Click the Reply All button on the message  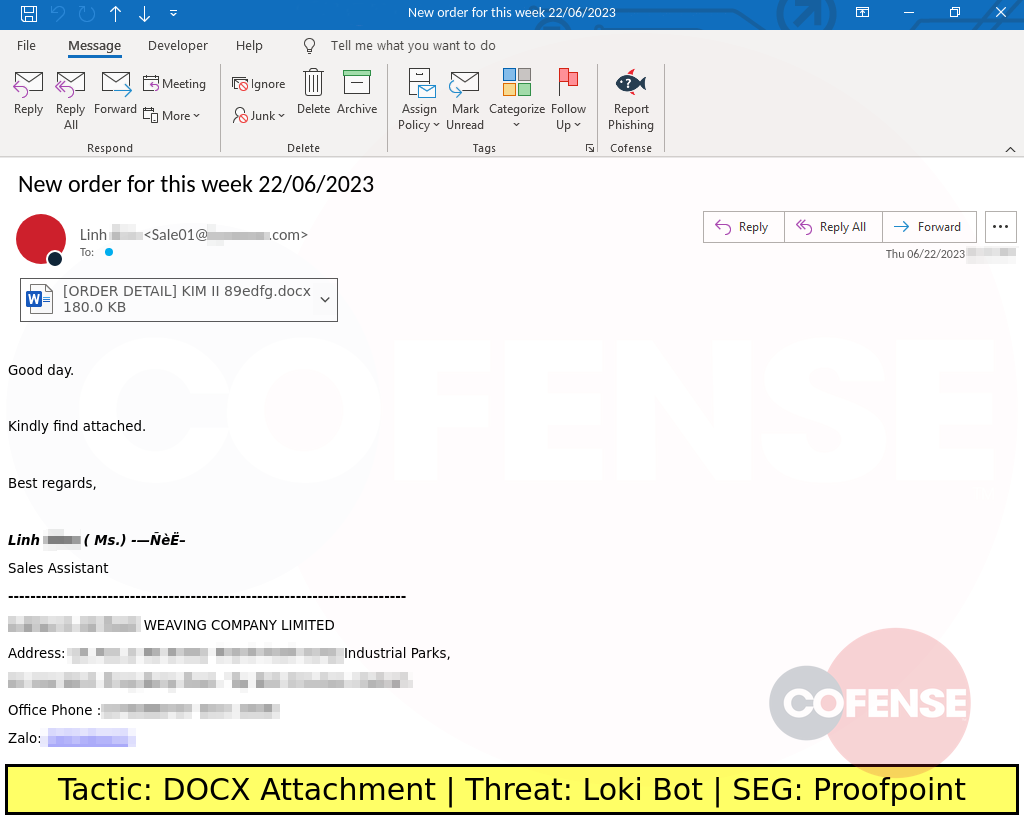pos(833,227)
